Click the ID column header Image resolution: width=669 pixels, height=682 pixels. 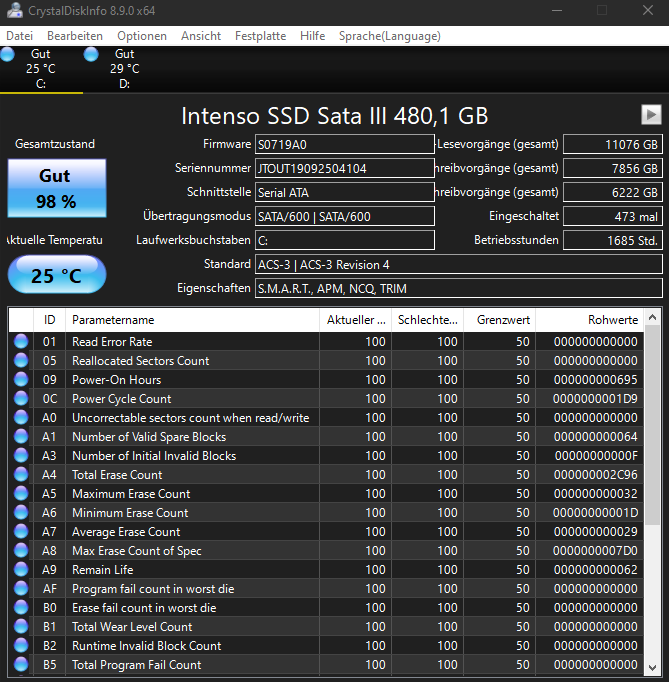[49, 320]
